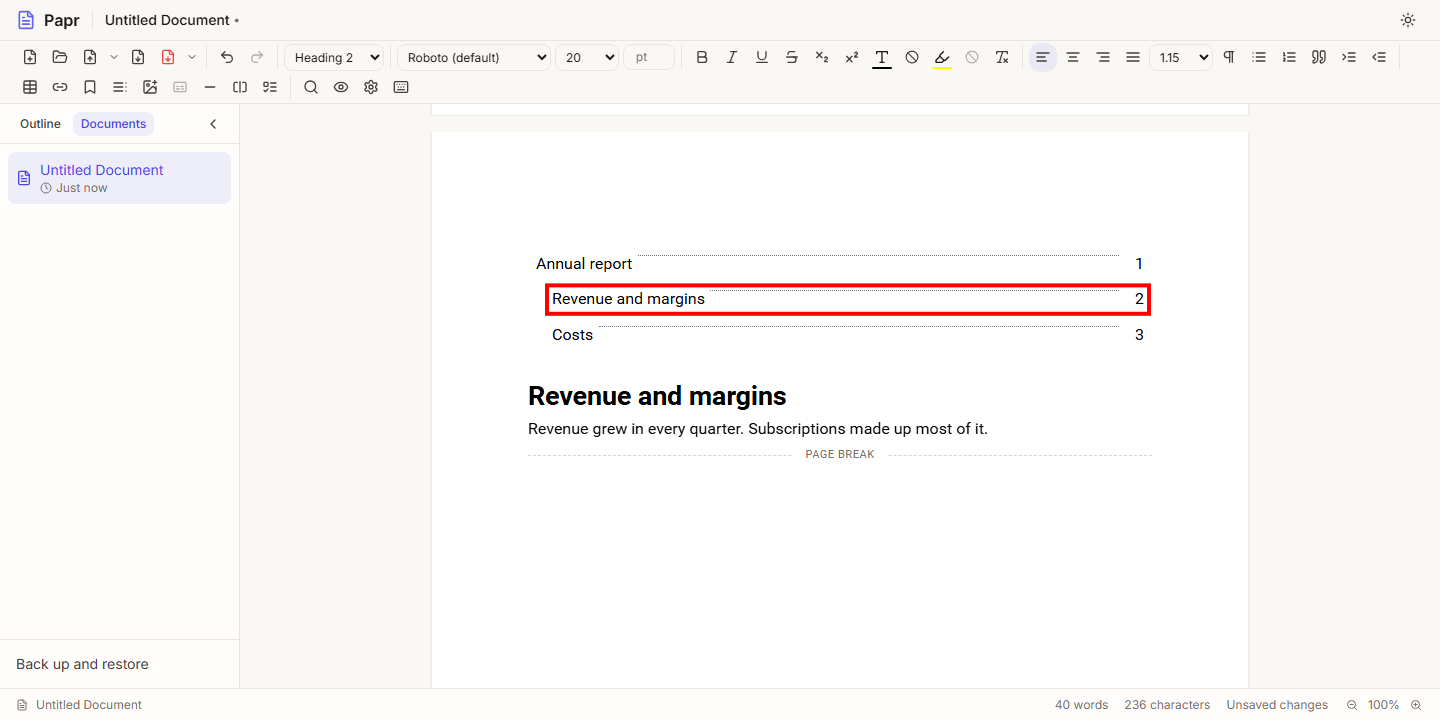Add a bookmark
Image resolution: width=1440 pixels, height=720 pixels.
90,87
